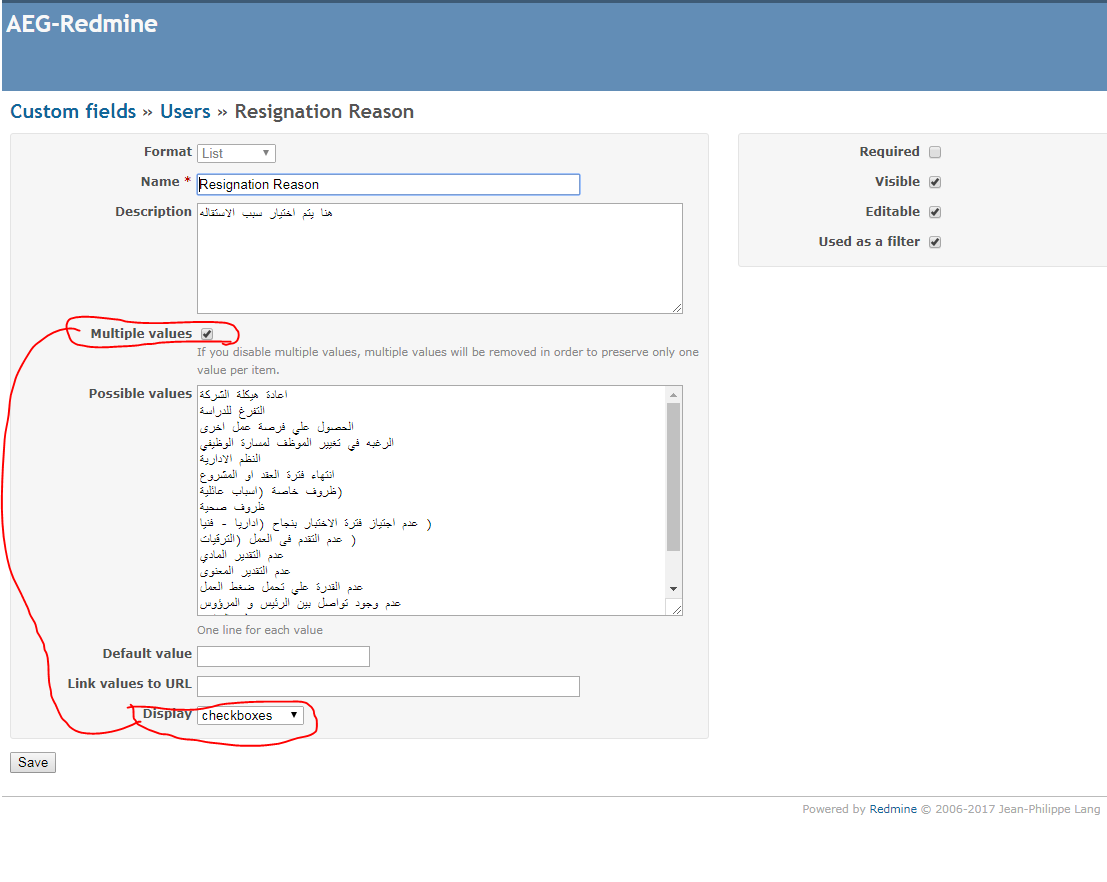This screenshot has width=1107, height=882.
Task: Click inside the Possible values text area
Action: 430,500
